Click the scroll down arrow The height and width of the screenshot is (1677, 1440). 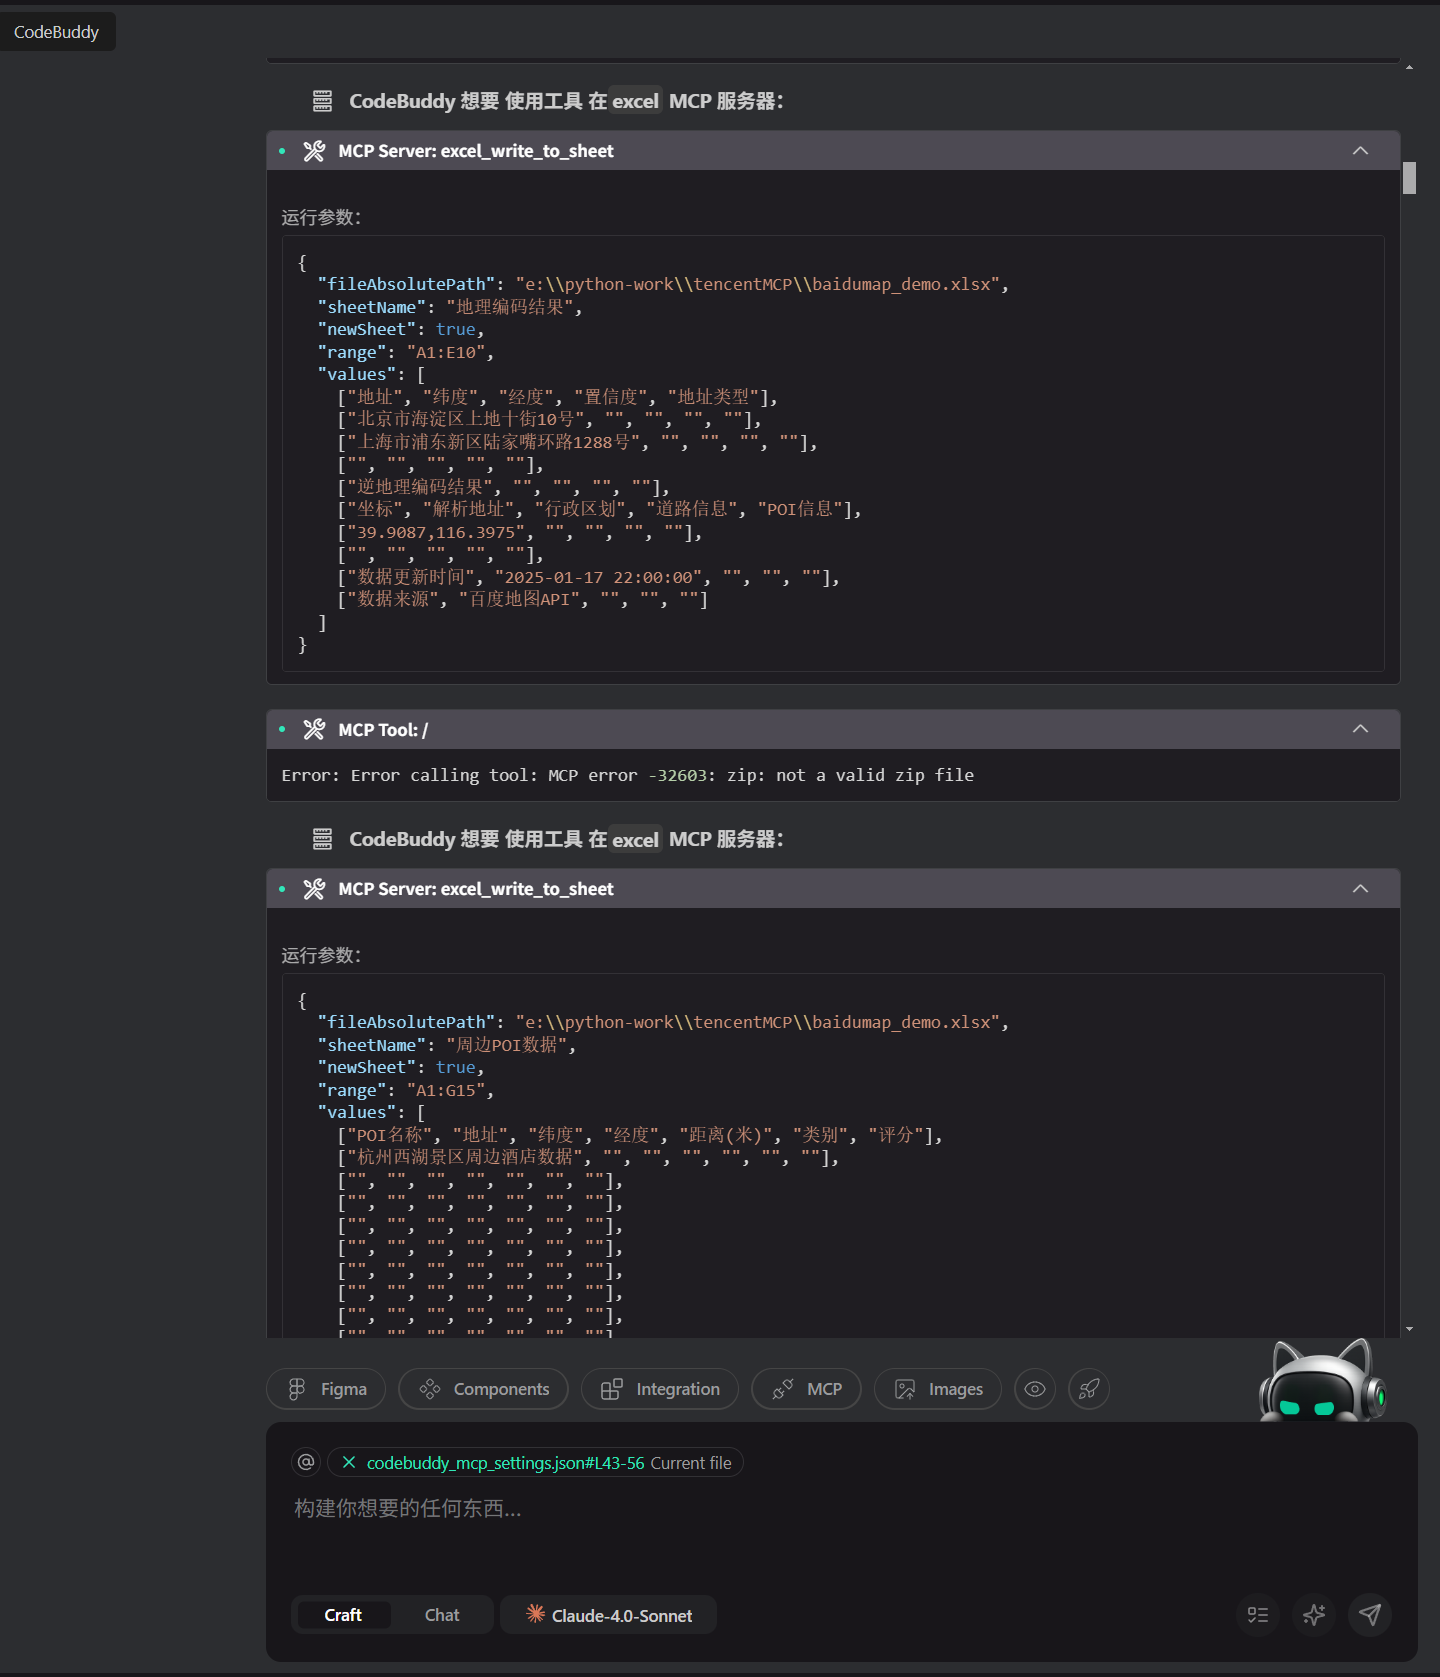point(1409,1329)
